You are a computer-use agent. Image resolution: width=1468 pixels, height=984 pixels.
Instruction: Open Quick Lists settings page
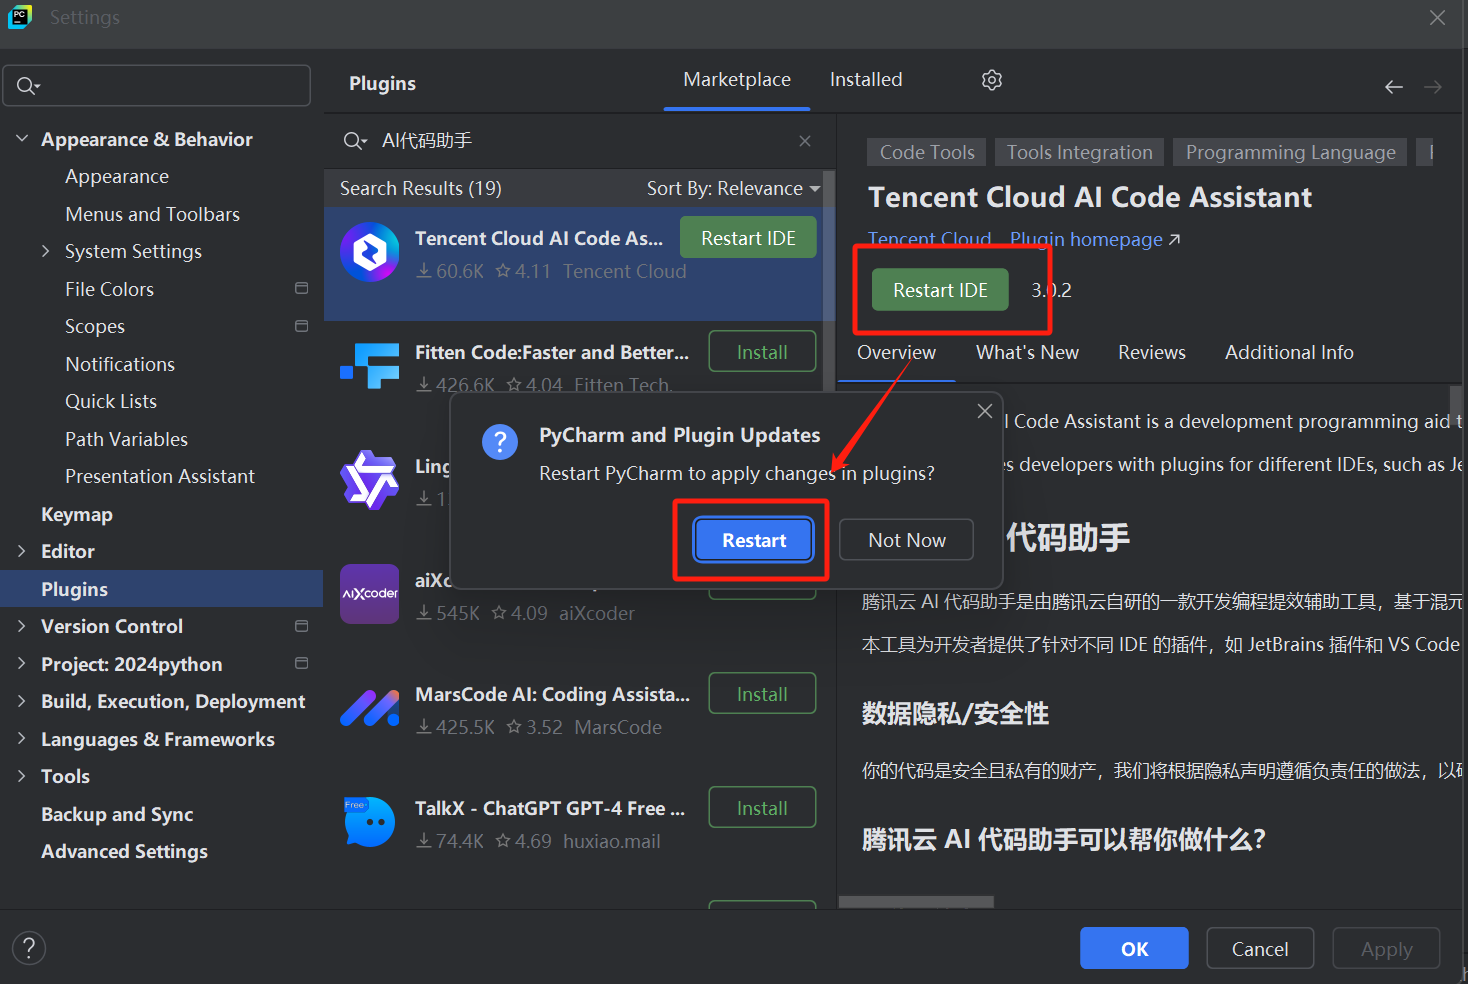pos(111,401)
